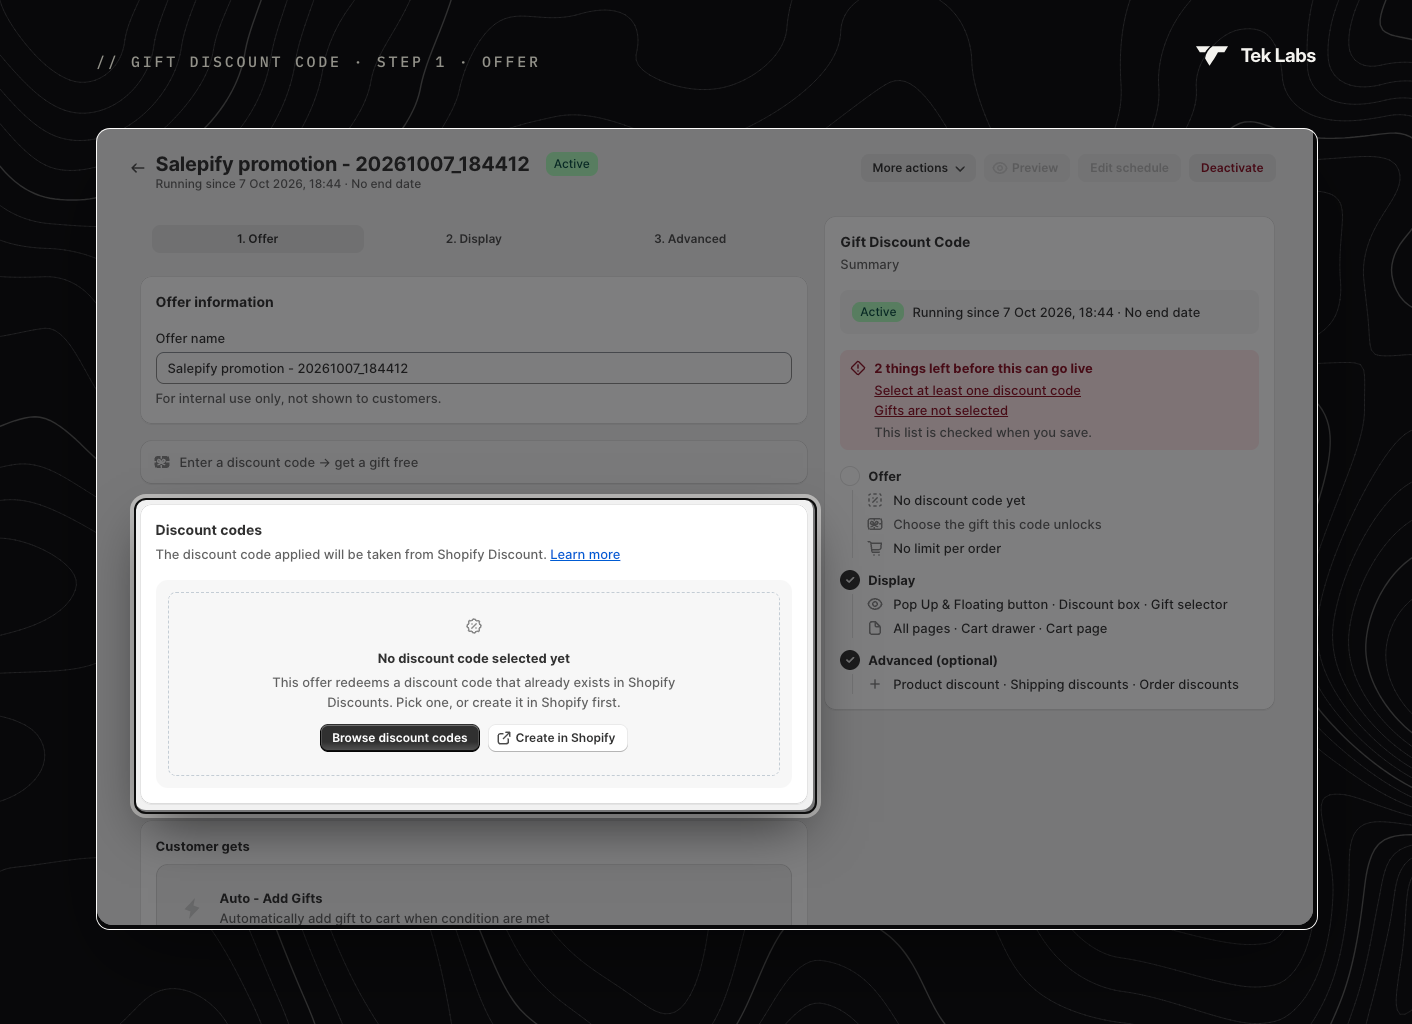Screen dimensions: 1412x1024
Task: Click "For internal use only, not shown to customers." hint
Action: coord(298,399)
